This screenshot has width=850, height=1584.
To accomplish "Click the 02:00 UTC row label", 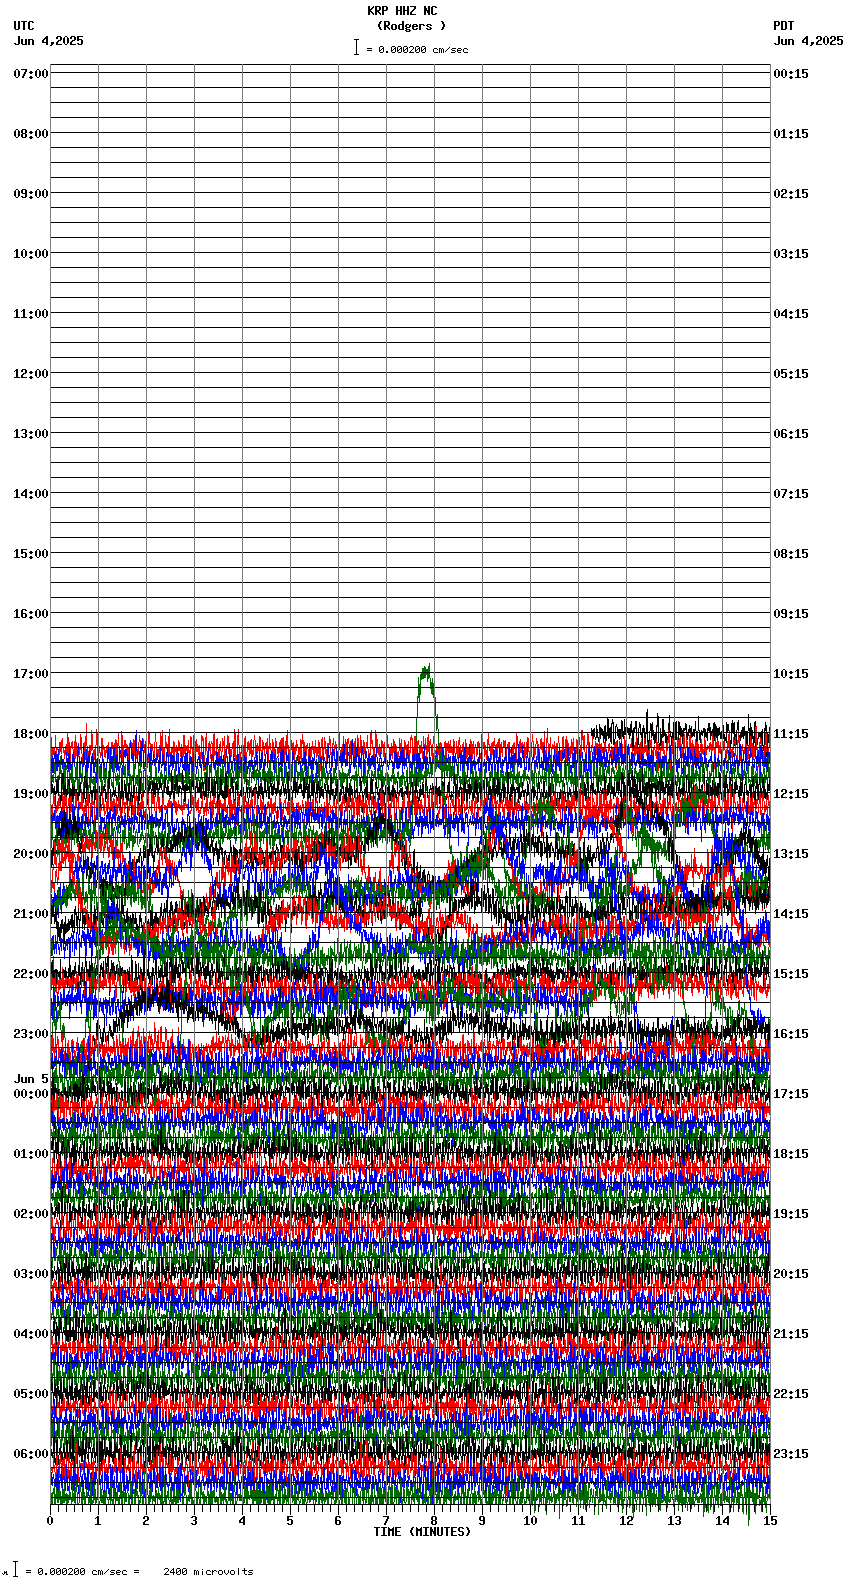I will (31, 1214).
